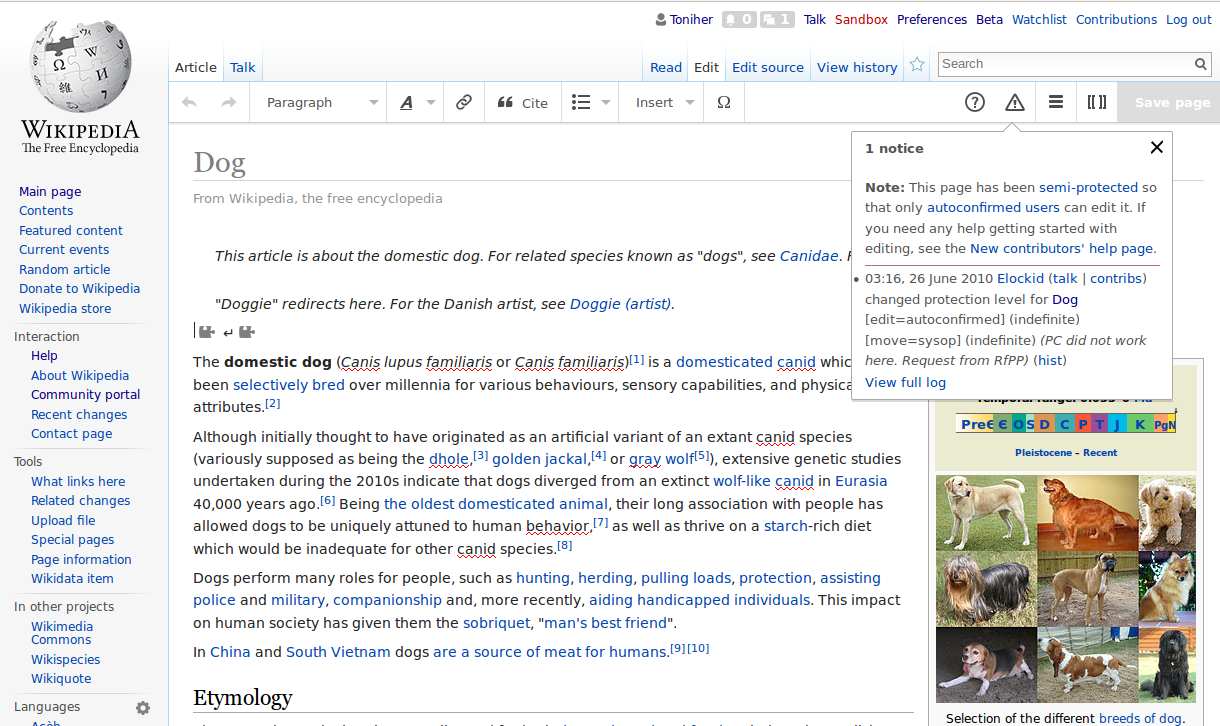
Task: Open the semi-protected link in notice
Action: (1088, 187)
